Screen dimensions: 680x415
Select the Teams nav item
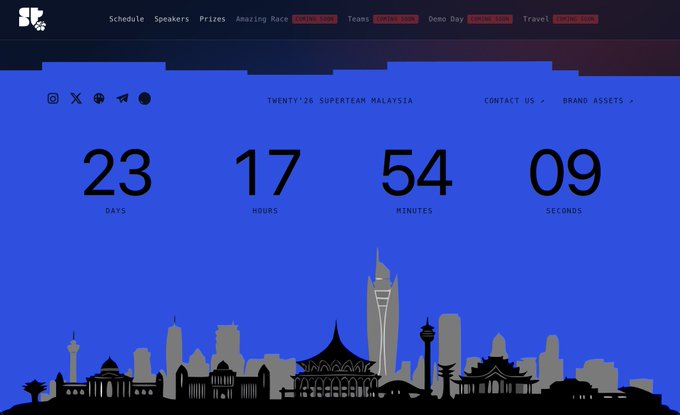(358, 19)
